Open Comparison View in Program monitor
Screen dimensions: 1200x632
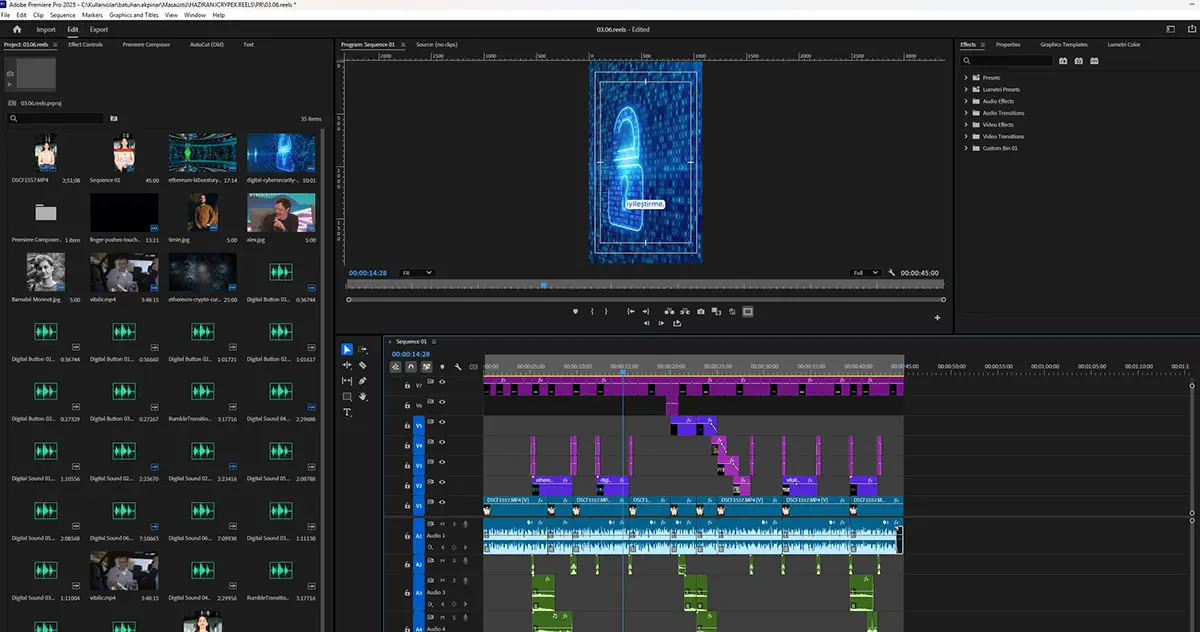[716, 312]
